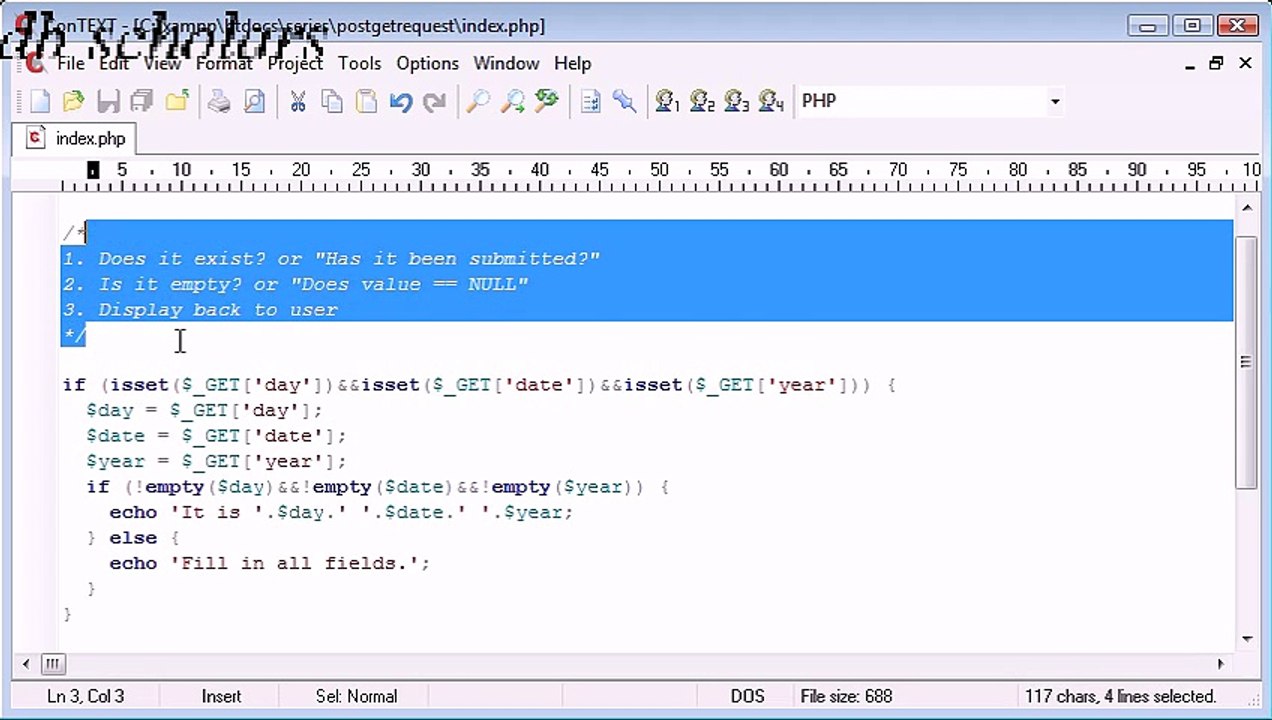The height and width of the screenshot is (720, 1272).
Task: Click the comment line '1. Does it exist?'
Action: pos(331,258)
